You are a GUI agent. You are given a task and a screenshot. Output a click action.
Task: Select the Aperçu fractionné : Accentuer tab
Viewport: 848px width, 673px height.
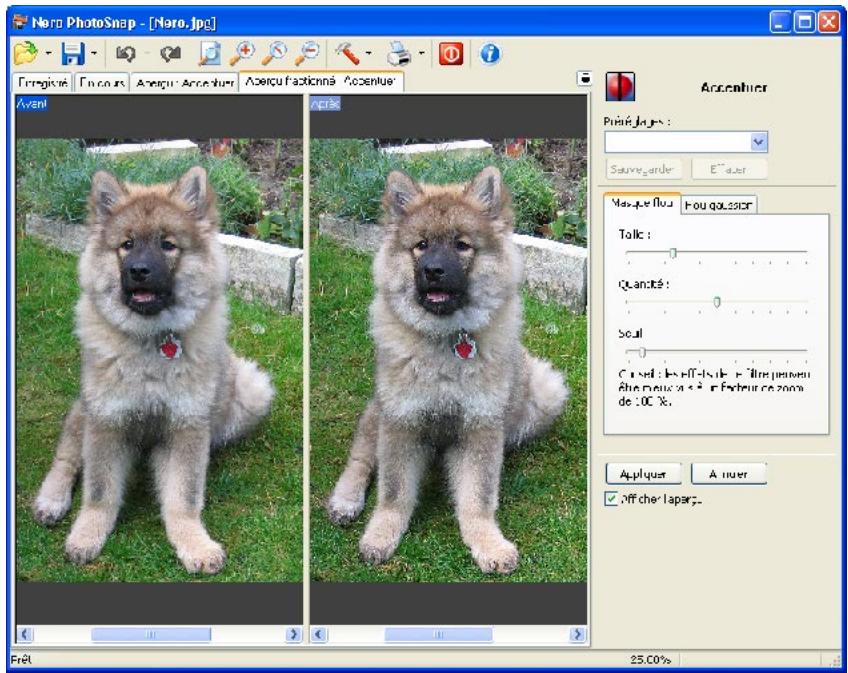(321, 81)
